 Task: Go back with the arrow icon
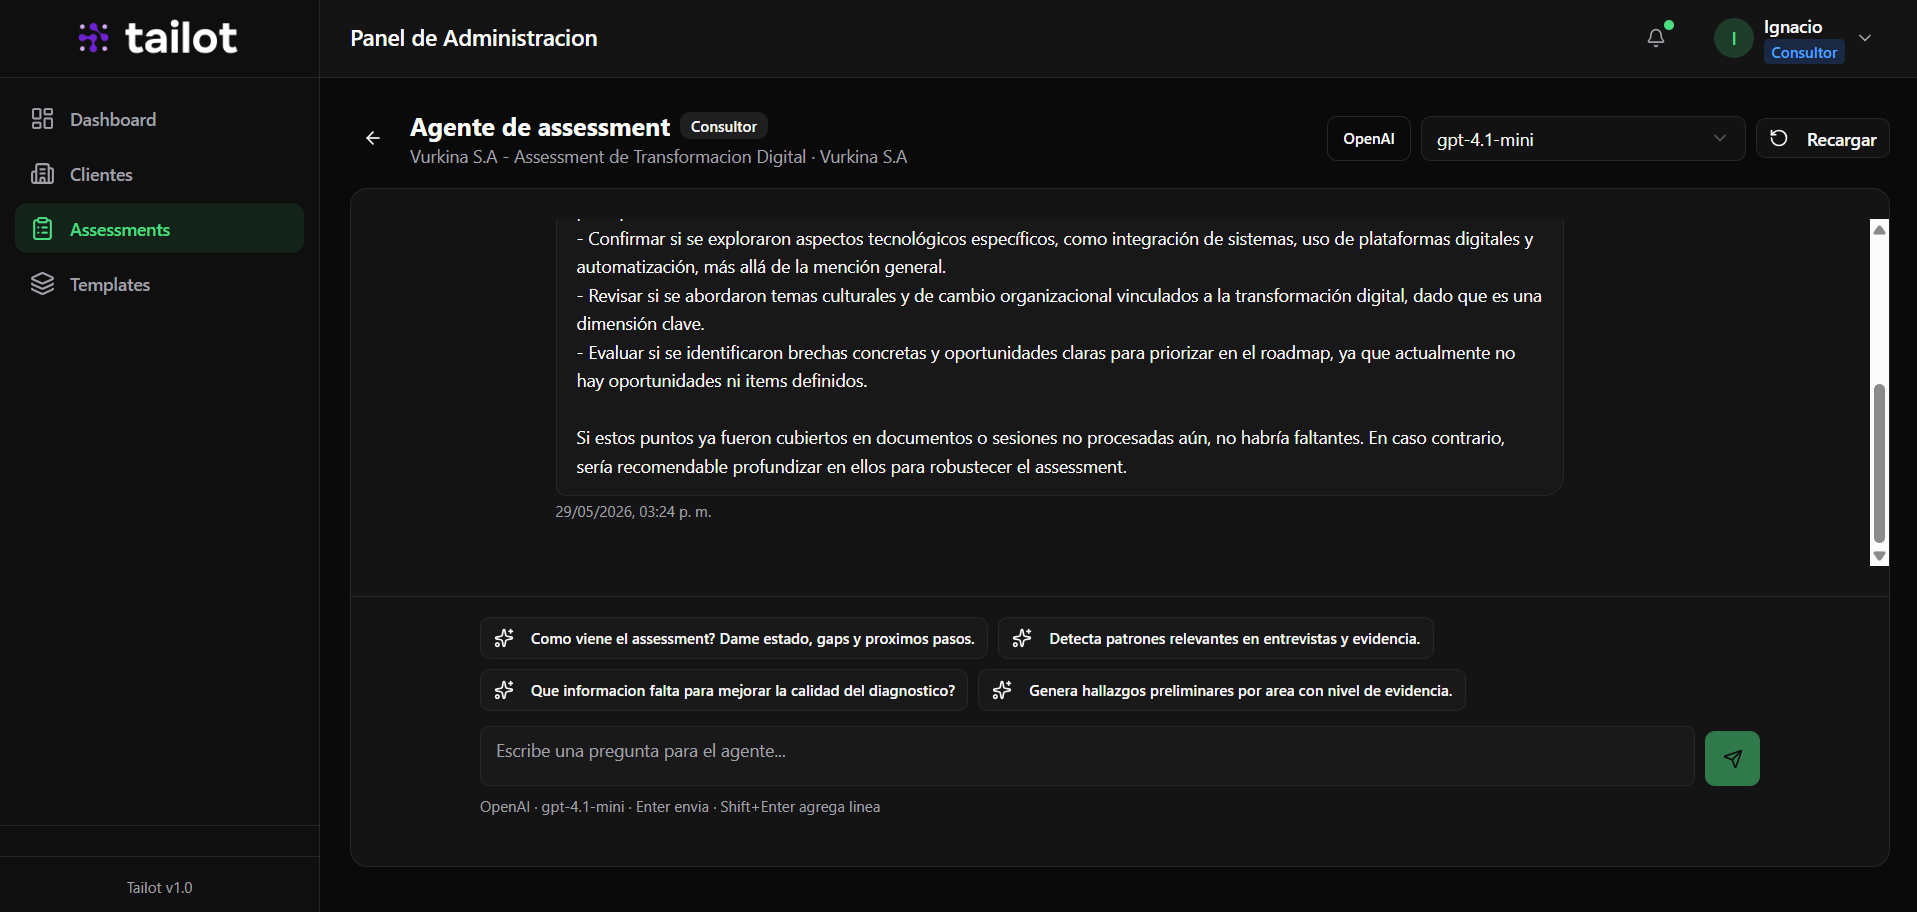(373, 138)
